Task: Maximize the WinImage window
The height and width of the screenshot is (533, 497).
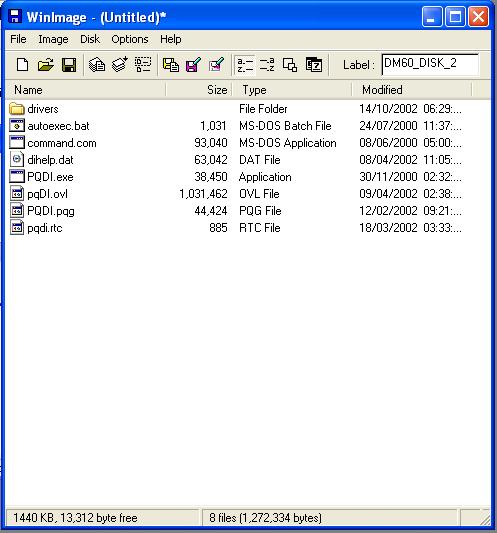Action: pos(455,16)
